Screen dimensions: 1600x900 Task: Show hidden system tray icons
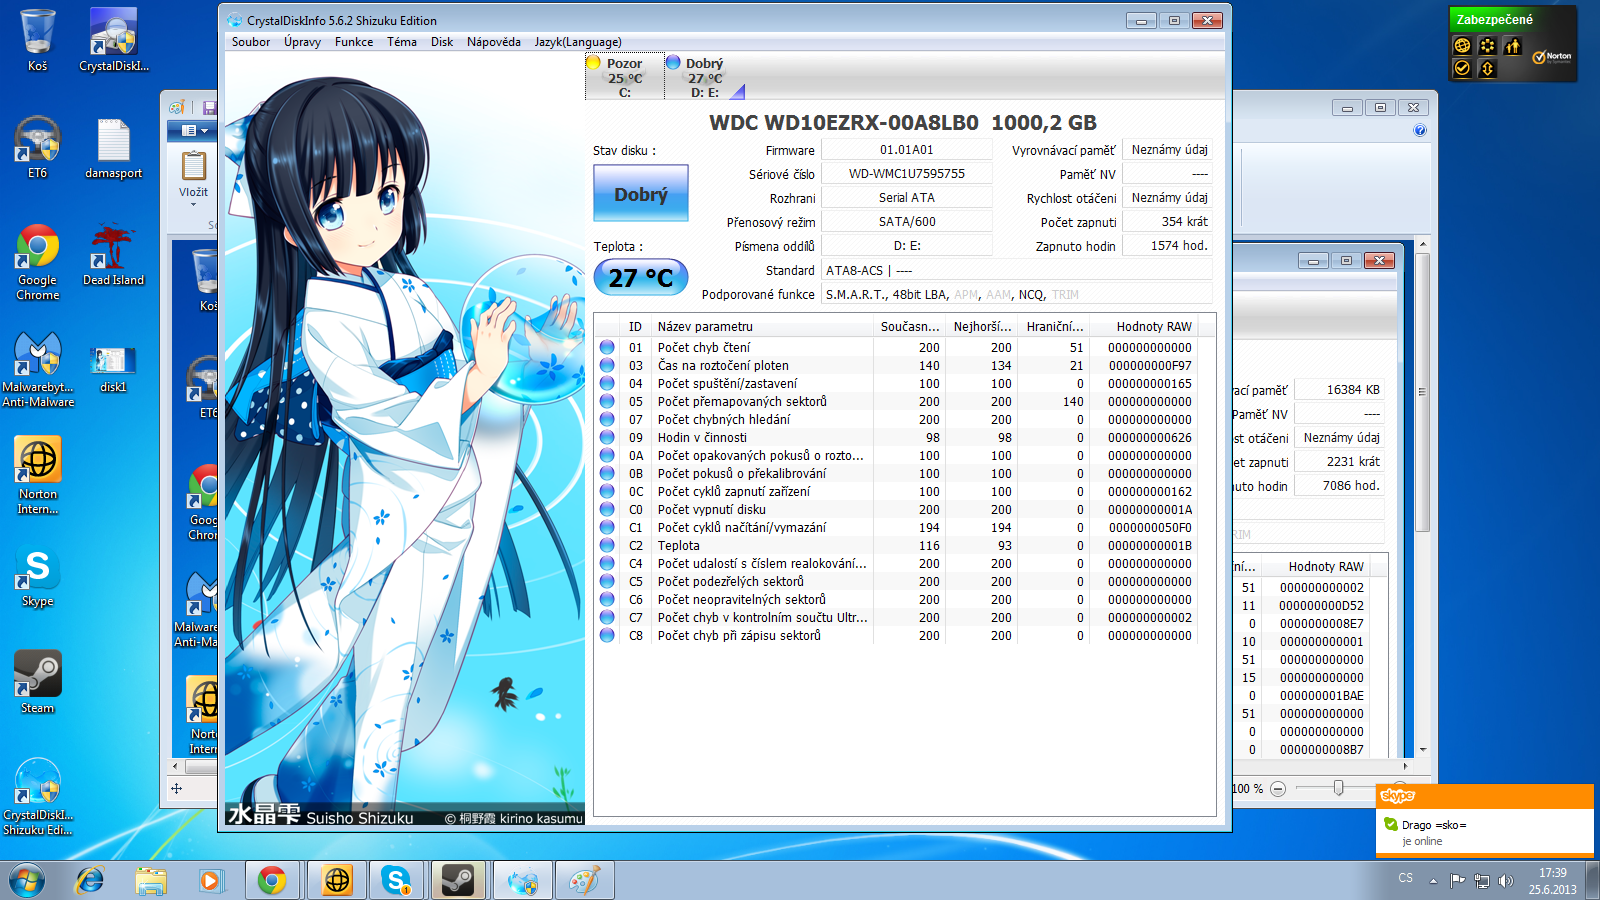(1433, 881)
